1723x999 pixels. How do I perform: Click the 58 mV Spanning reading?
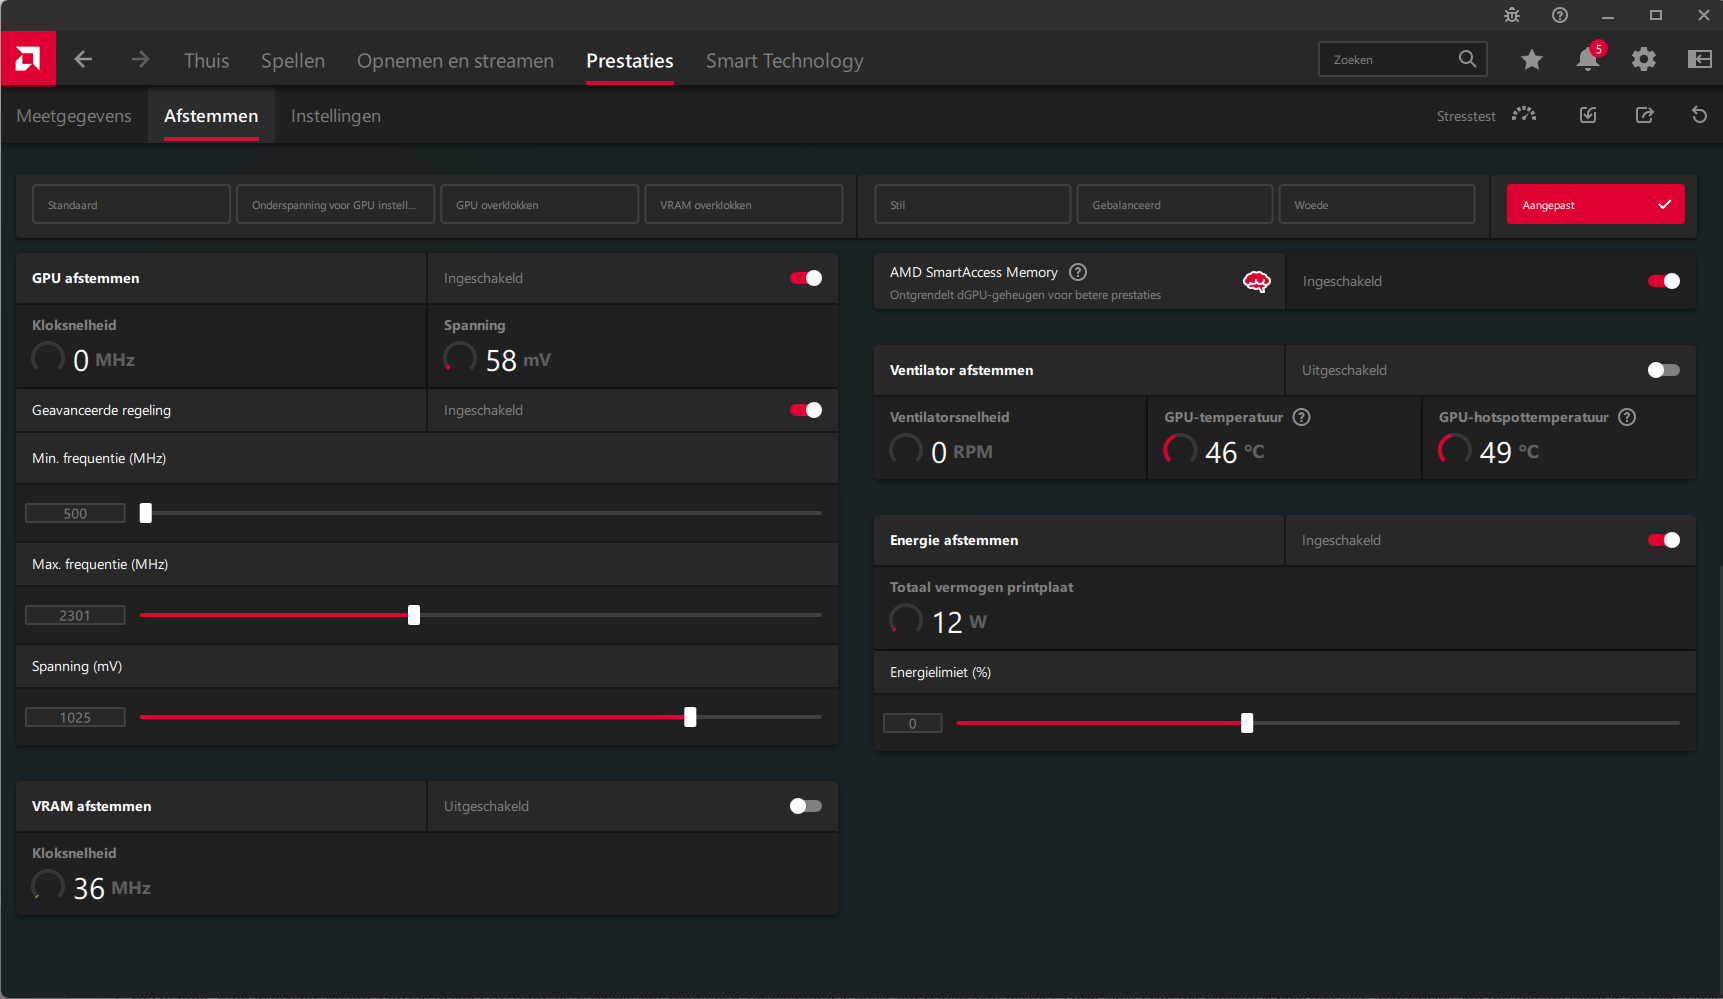pos(518,360)
